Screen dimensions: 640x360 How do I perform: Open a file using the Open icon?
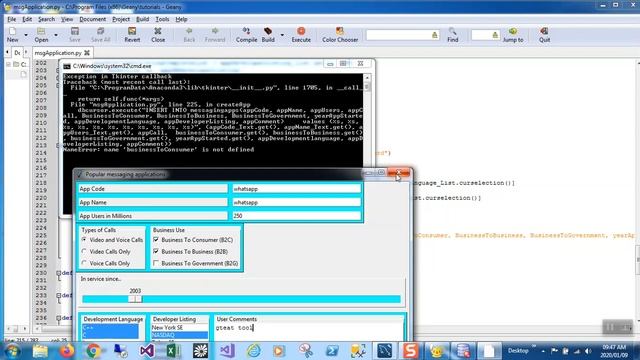pos(41,34)
